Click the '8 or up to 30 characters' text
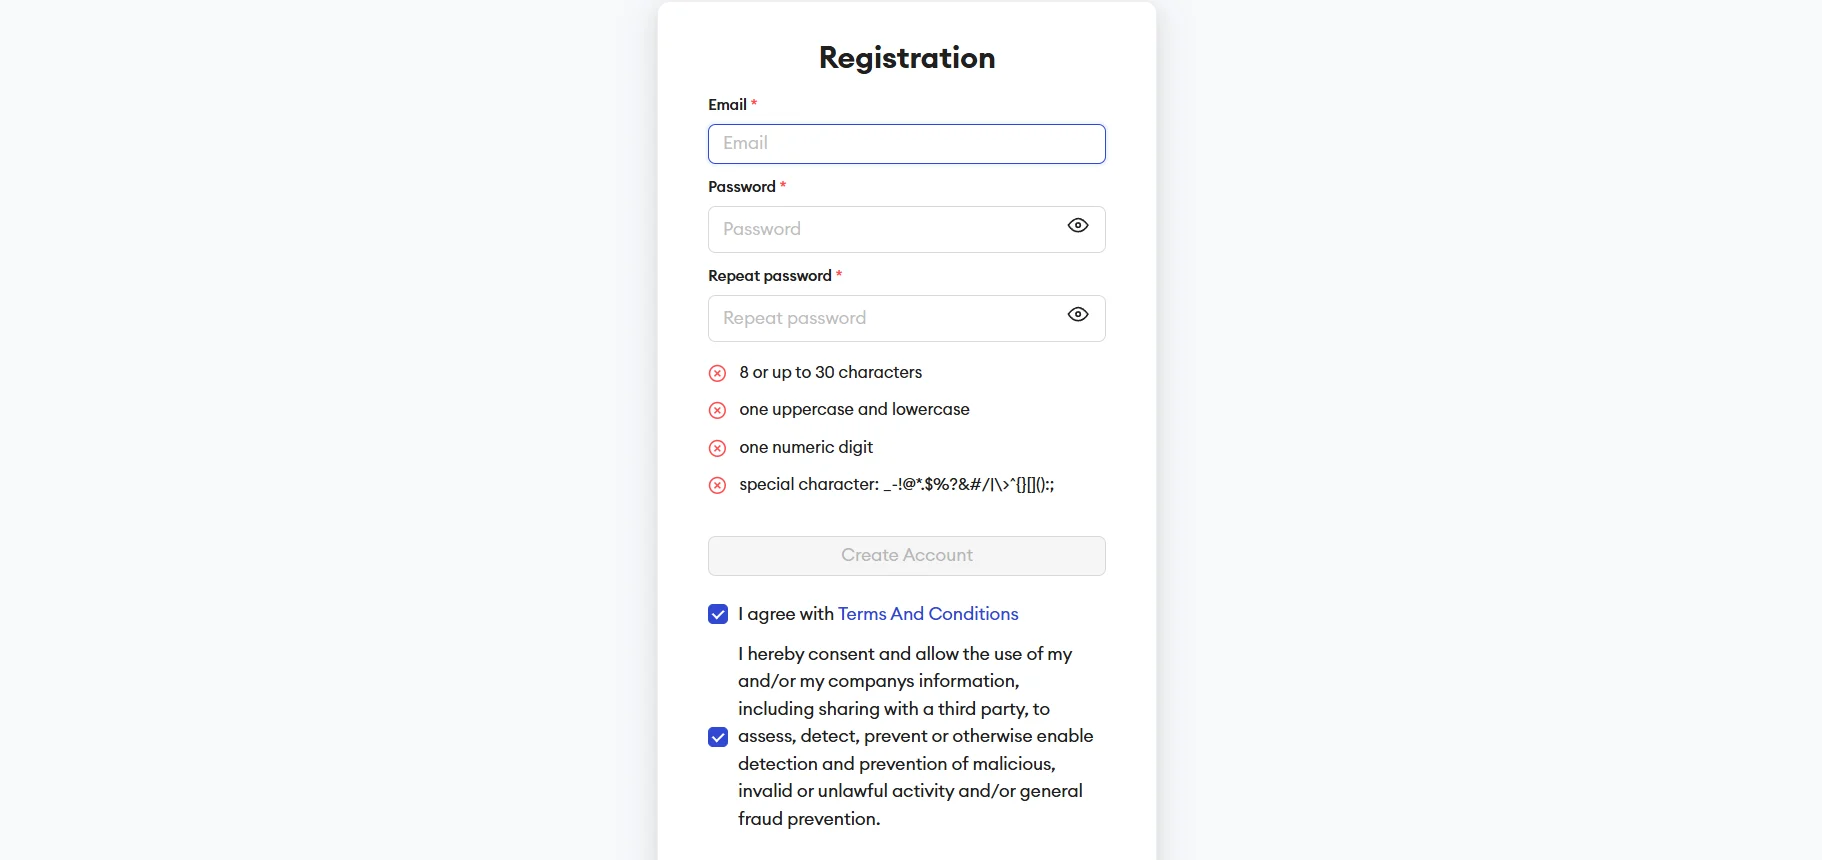The height and width of the screenshot is (860, 1822). [x=831, y=372]
